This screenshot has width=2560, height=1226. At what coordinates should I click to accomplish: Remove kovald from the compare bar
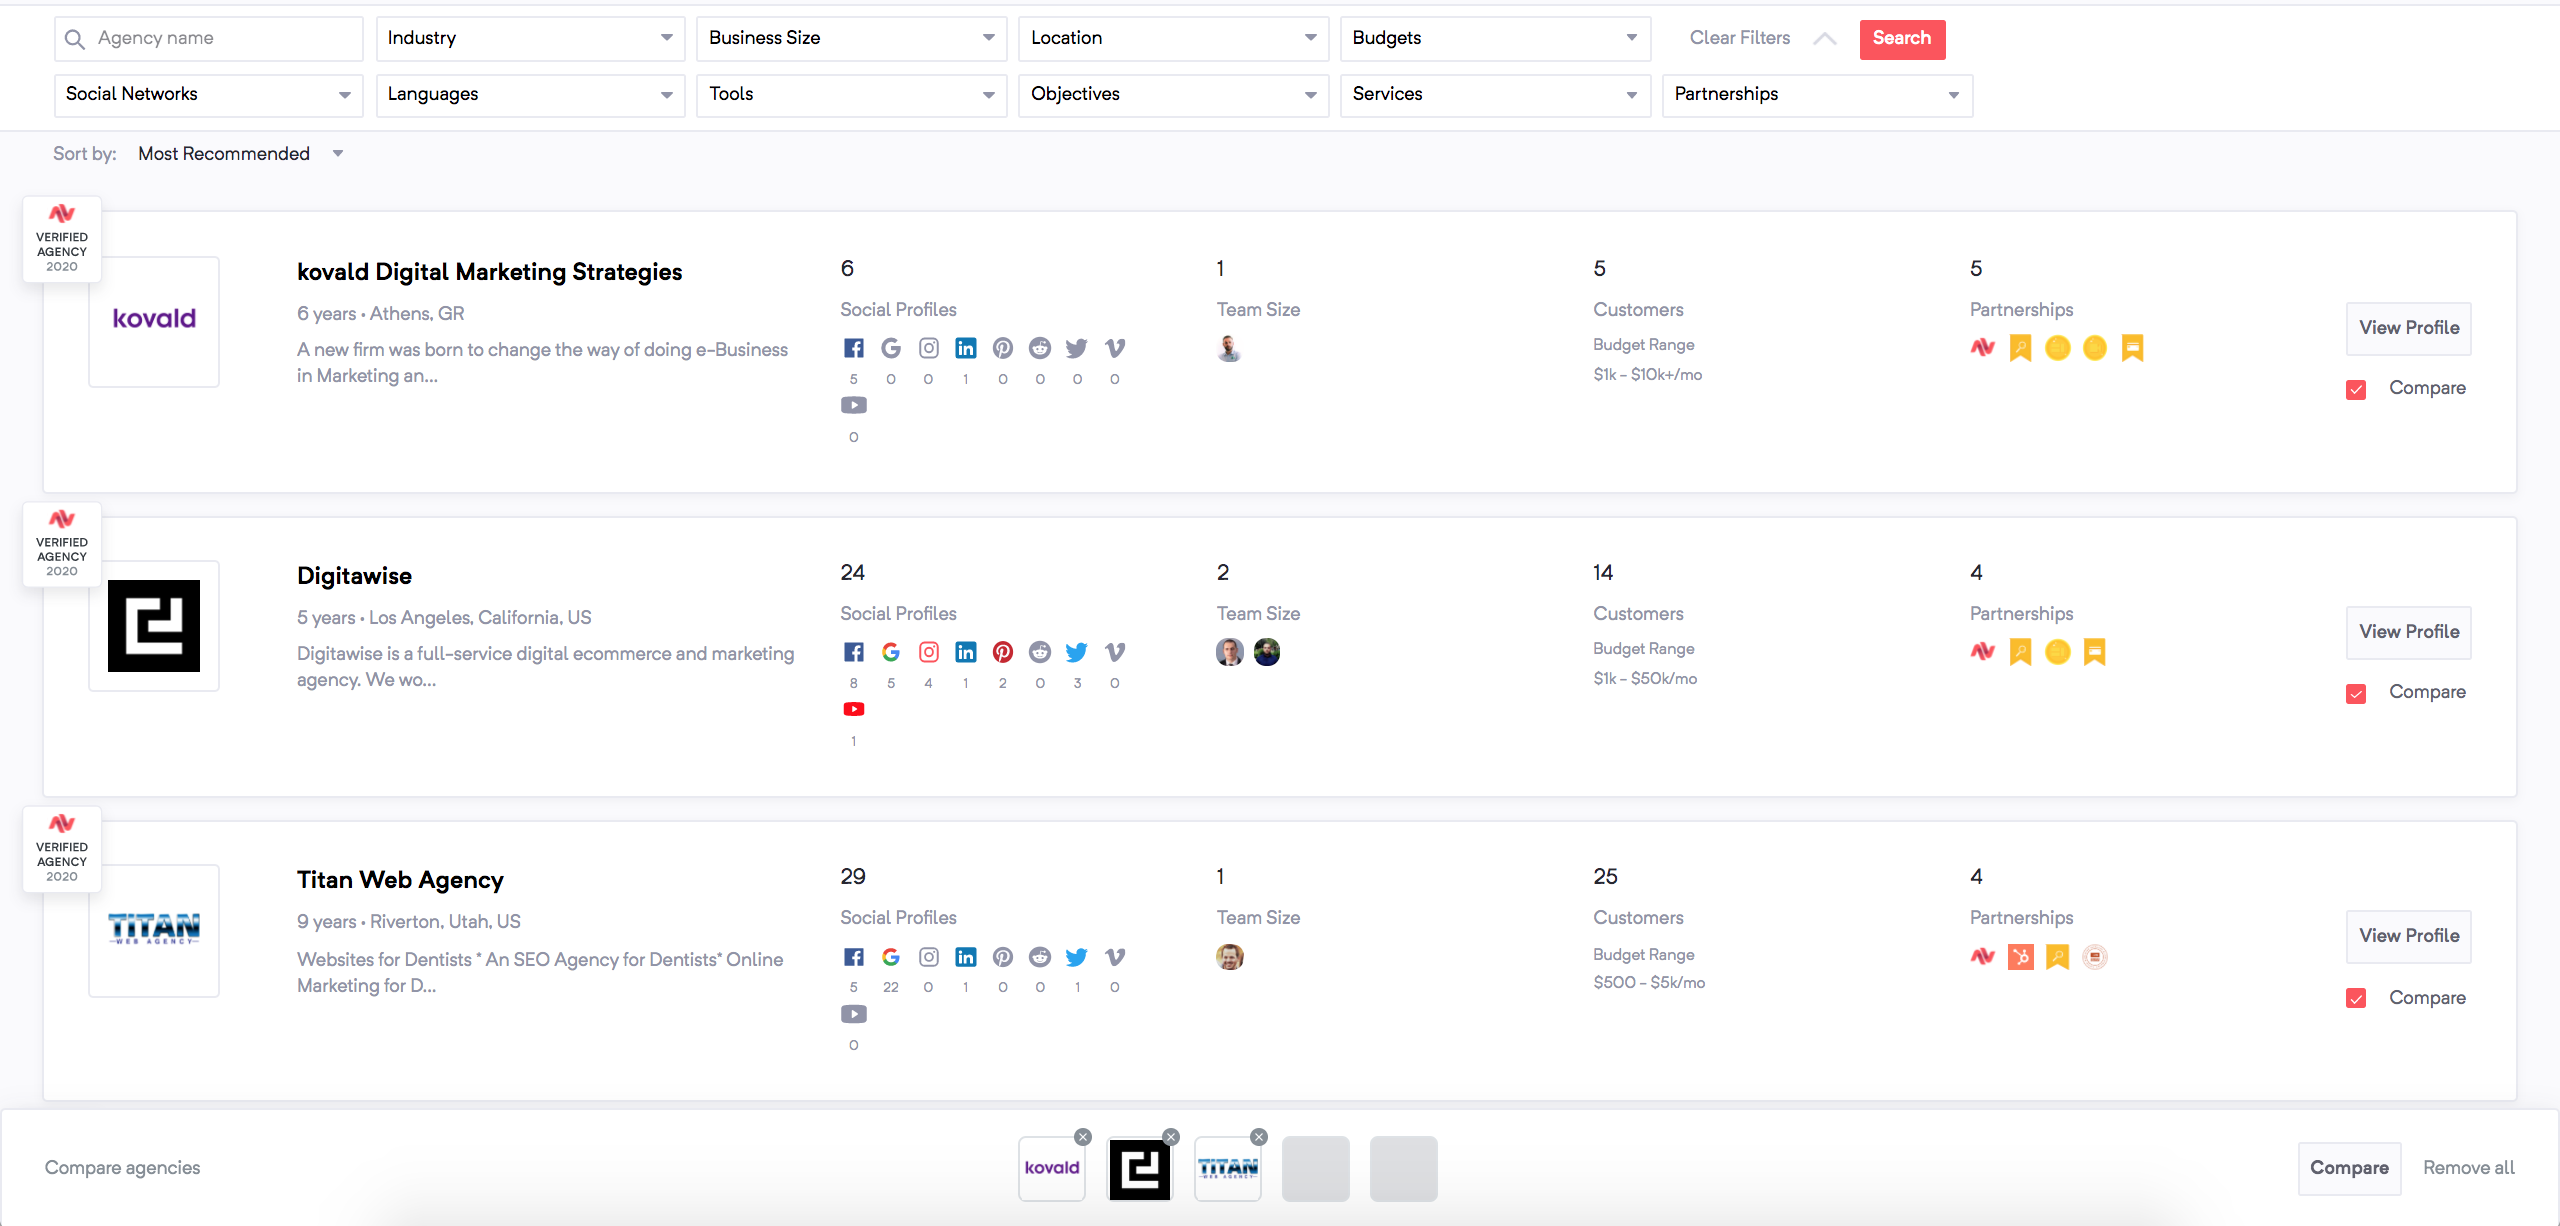[x=1083, y=1137]
